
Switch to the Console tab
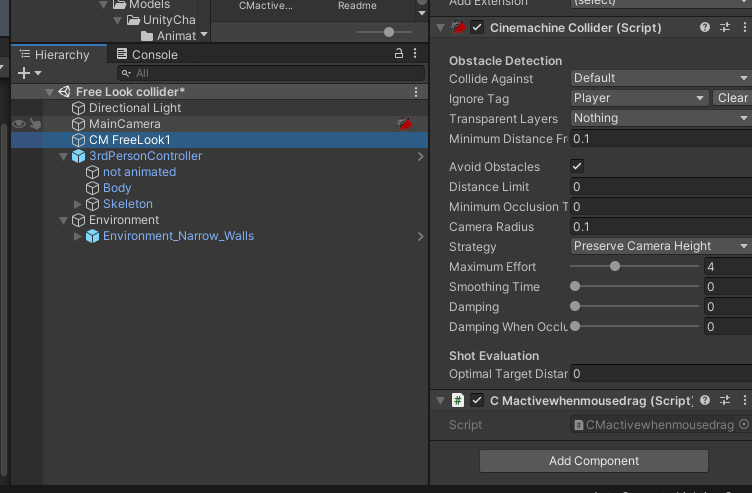point(147,55)
